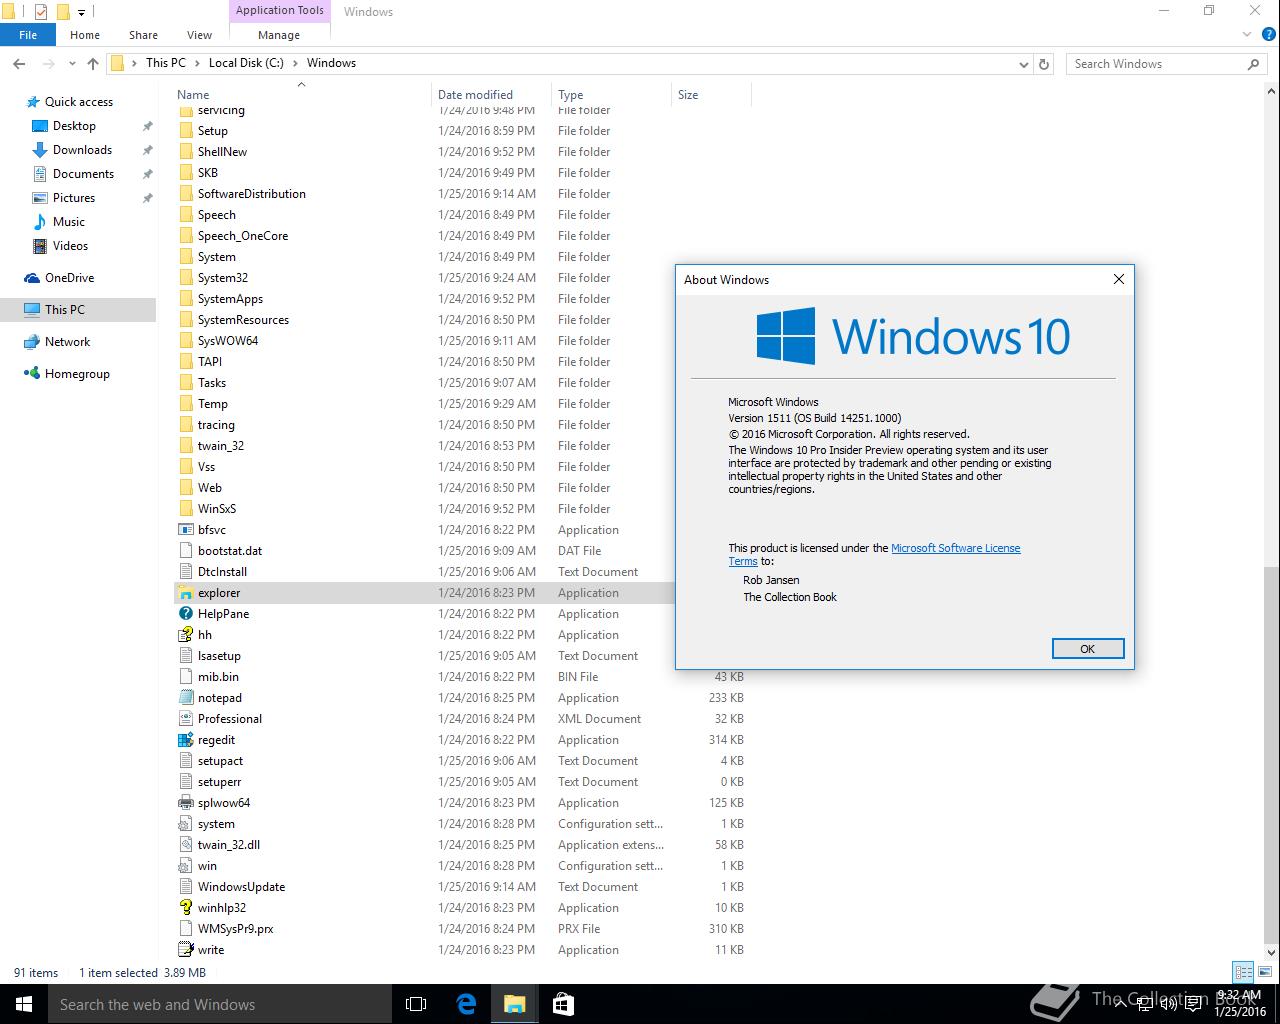Navigate back with the back arrow

coord(19,63)
